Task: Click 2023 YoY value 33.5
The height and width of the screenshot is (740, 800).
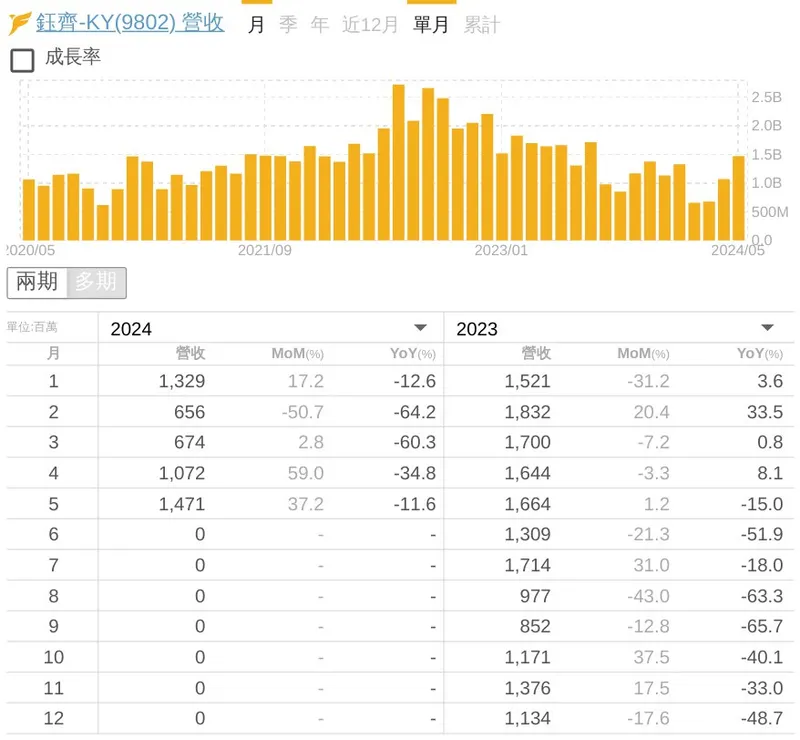Action: [x=765, y=412]
